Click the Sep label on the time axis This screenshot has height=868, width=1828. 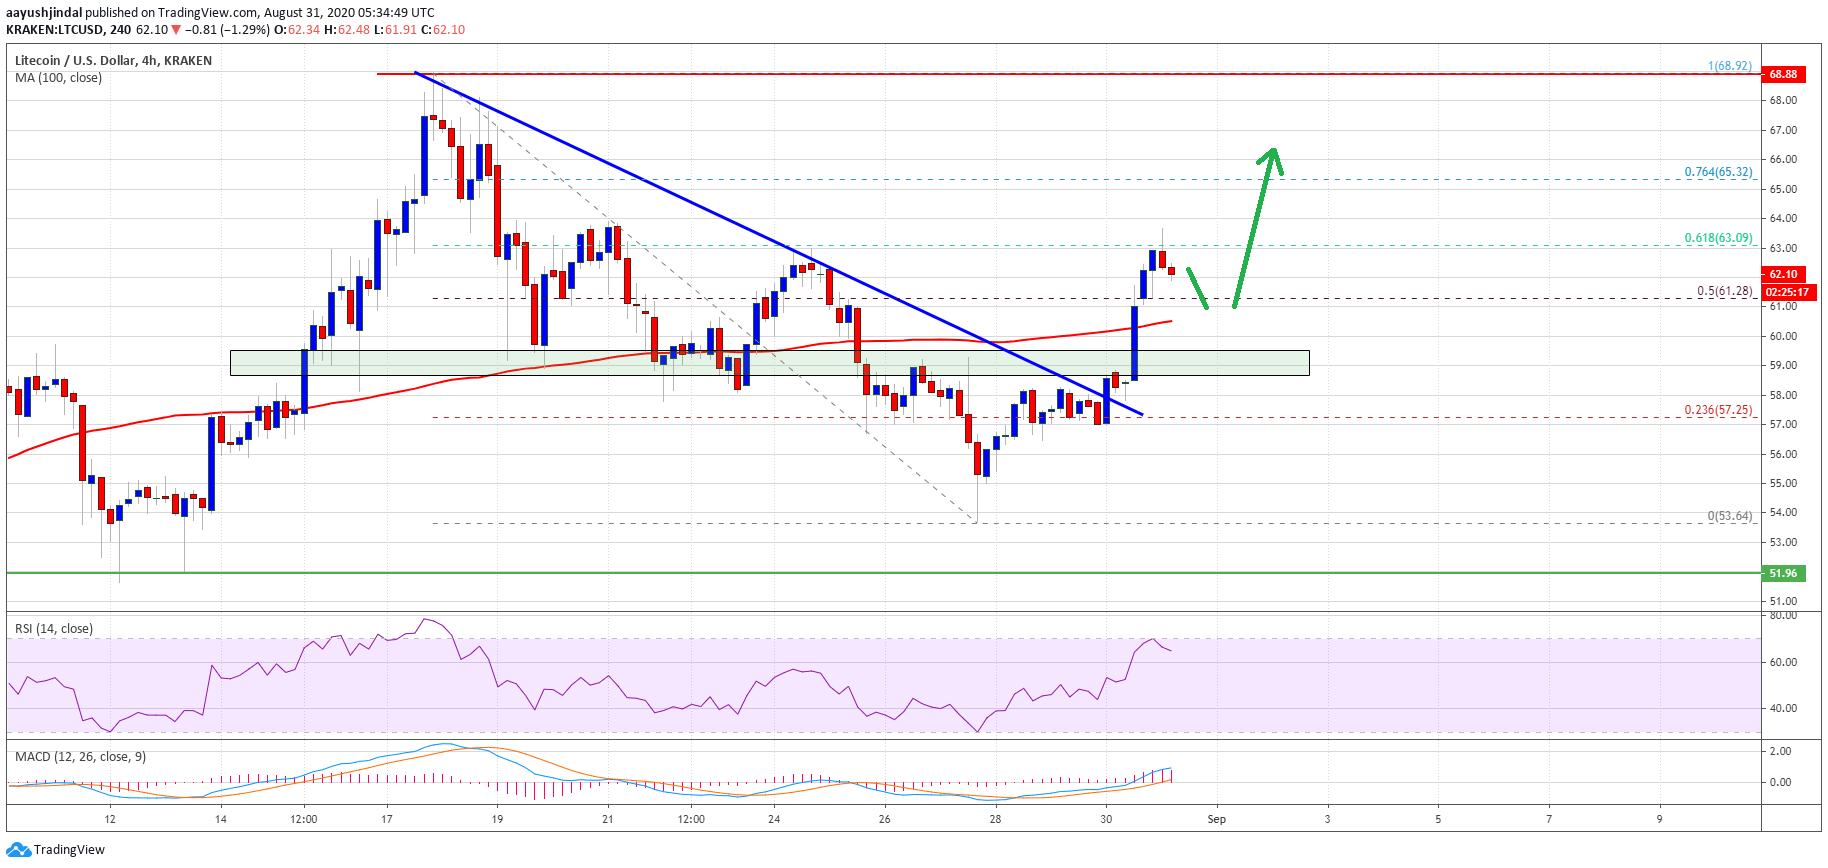tap(1216, 819)
